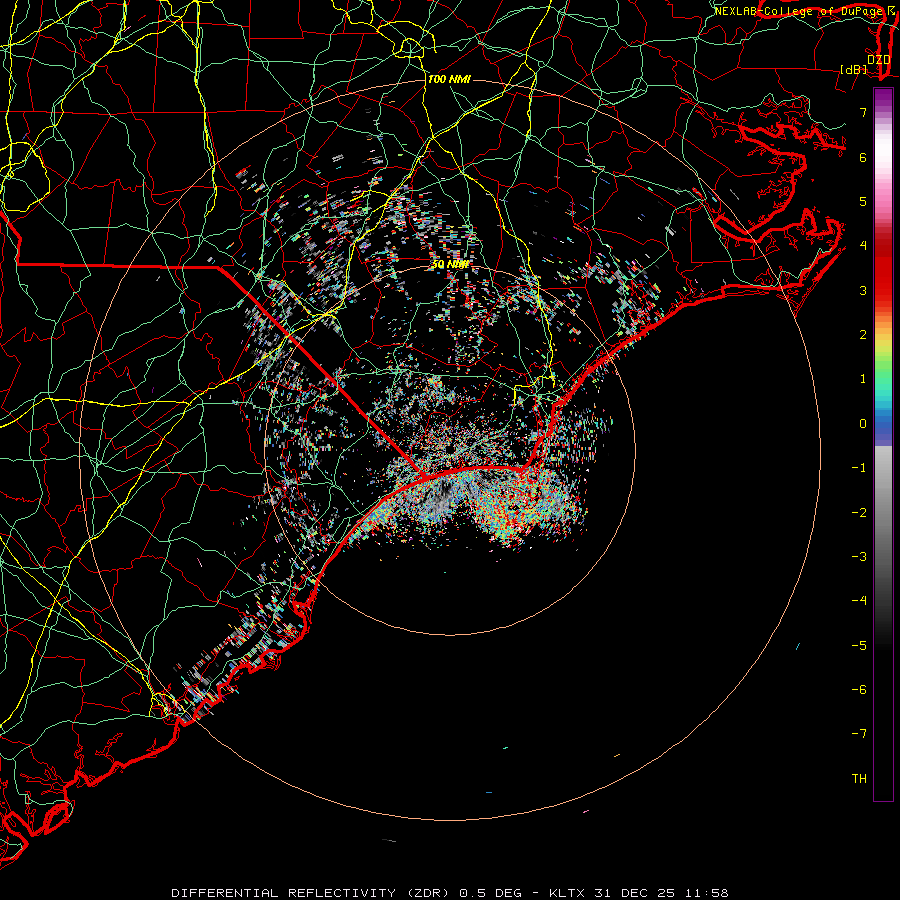Click the TH label below the scale
Screen dimensions: 900x900
point(859,779)
